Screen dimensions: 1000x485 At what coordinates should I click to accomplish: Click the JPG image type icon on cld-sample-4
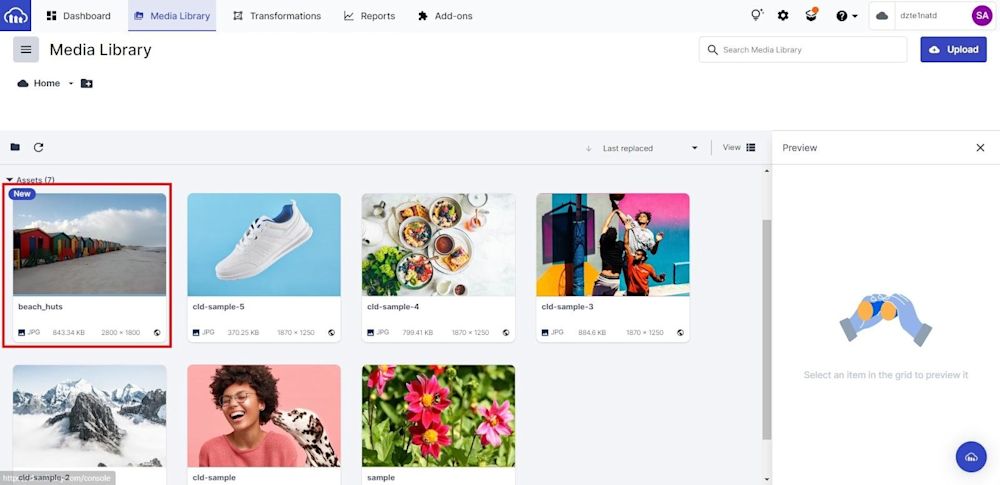[x=371, y=332]
